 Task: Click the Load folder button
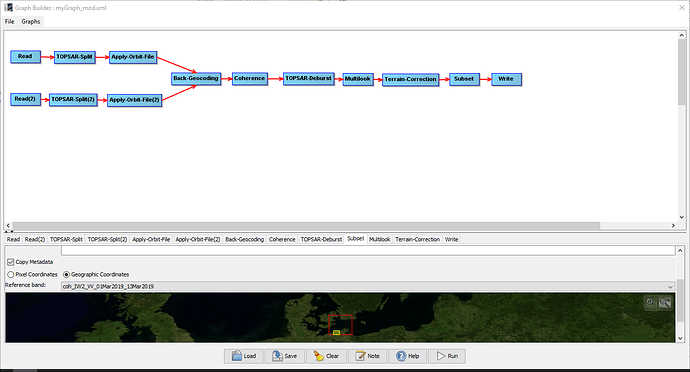244,356
